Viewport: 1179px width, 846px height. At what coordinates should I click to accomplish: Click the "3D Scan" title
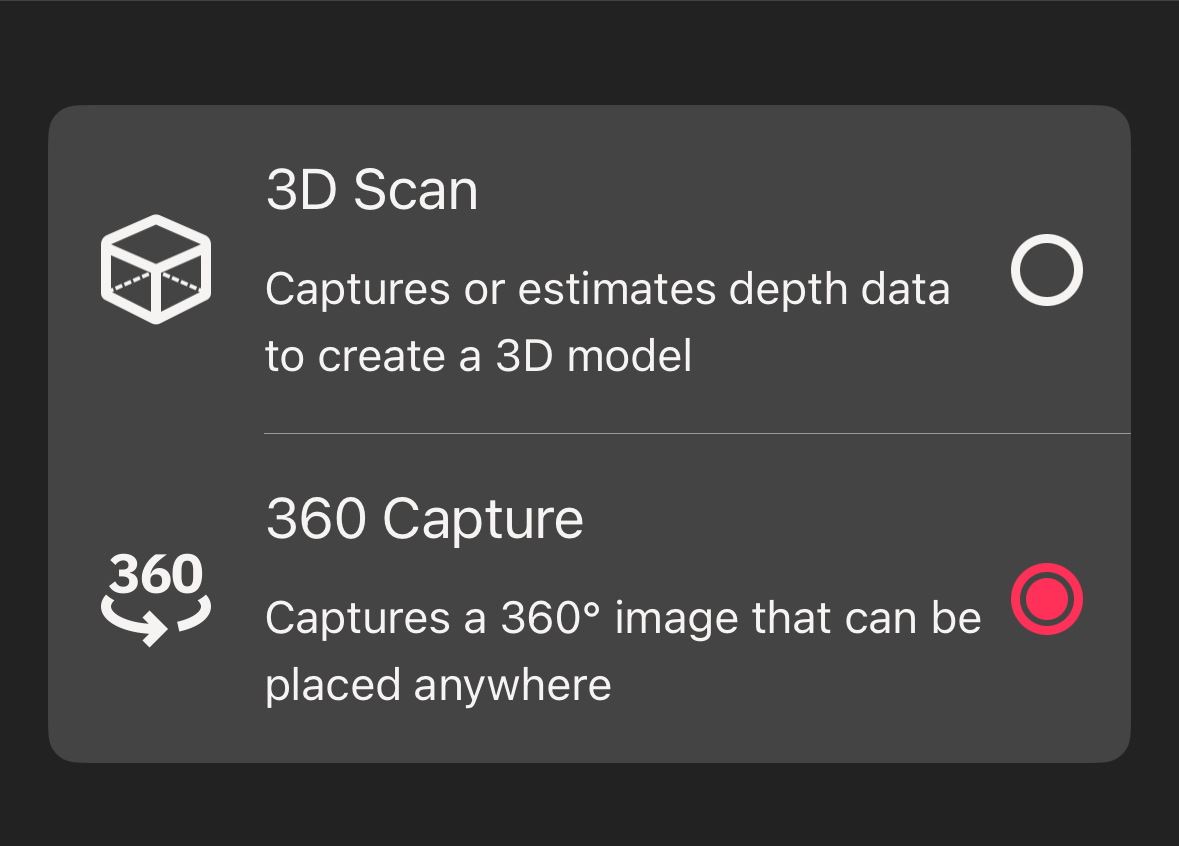point(372,190)
